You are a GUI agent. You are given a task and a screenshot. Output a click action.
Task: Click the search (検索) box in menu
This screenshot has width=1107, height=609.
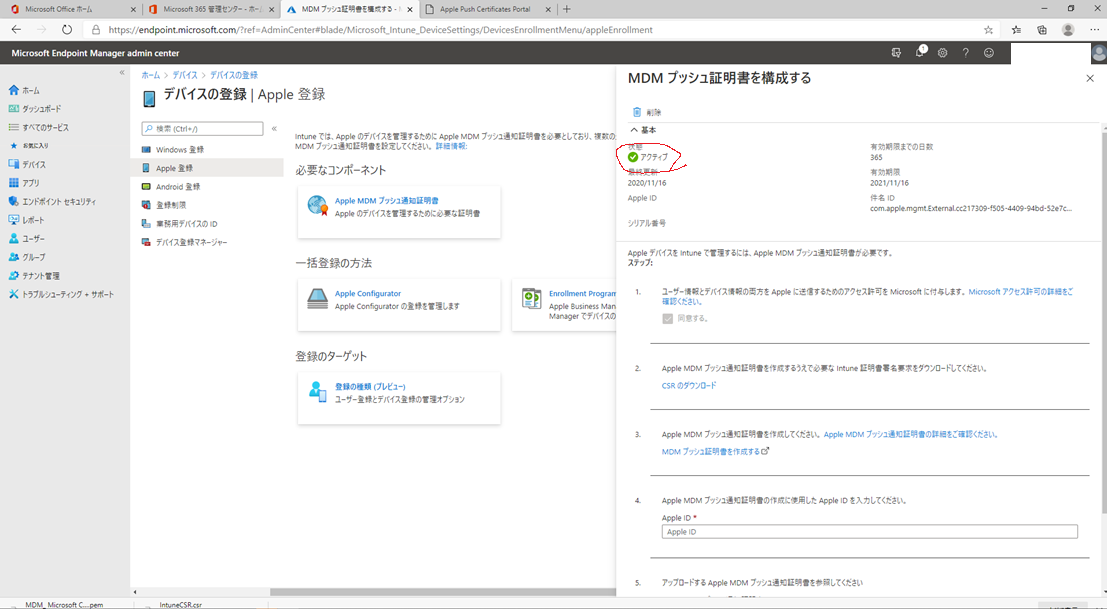(203, 128)
